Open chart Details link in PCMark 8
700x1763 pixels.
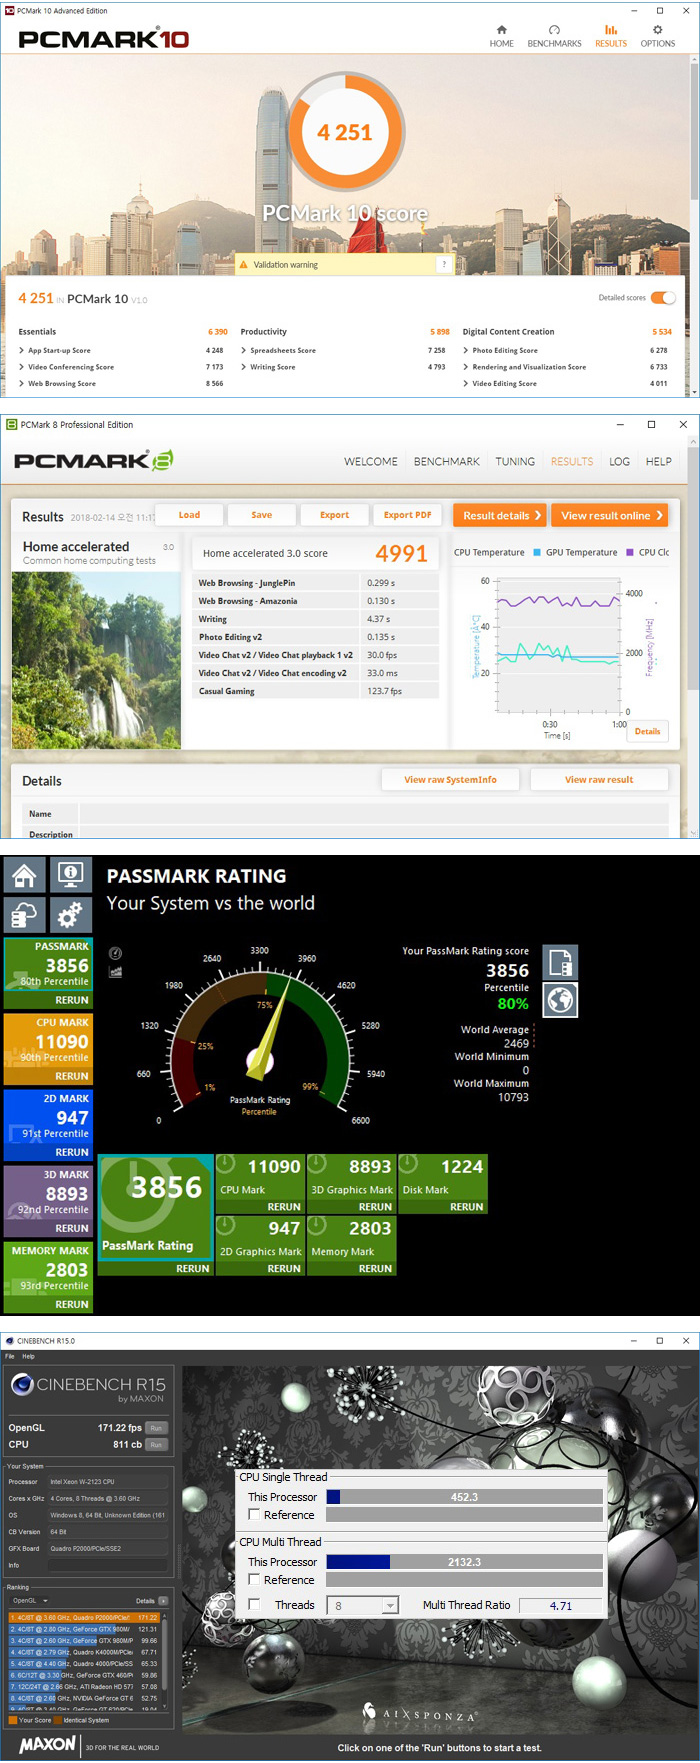pyautogui.click(x=648, y=731)
